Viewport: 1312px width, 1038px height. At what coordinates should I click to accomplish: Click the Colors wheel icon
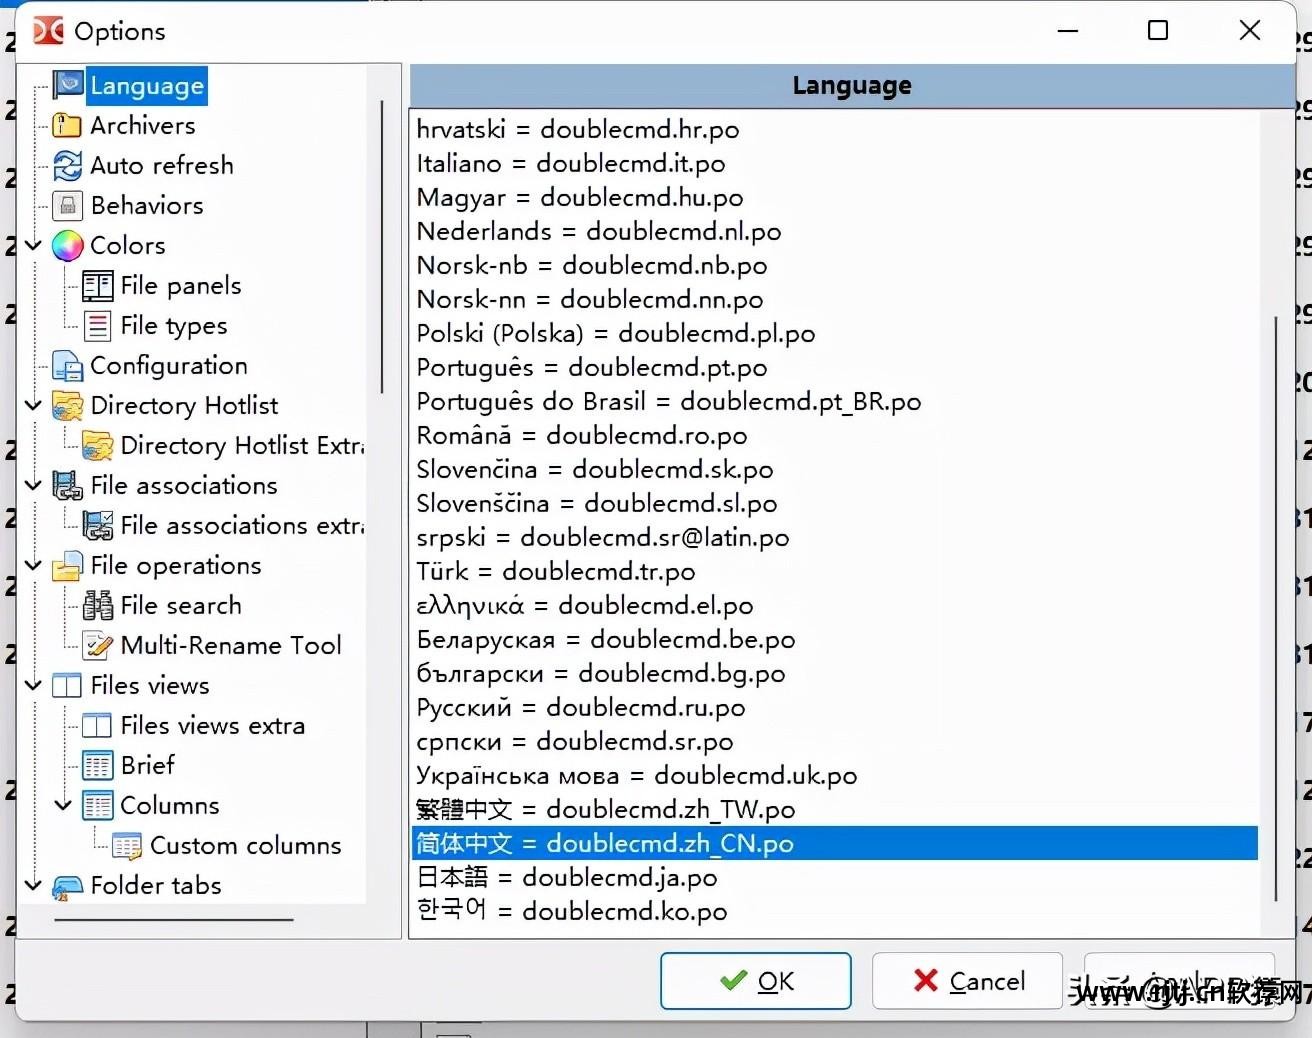[x=67, y=245]
